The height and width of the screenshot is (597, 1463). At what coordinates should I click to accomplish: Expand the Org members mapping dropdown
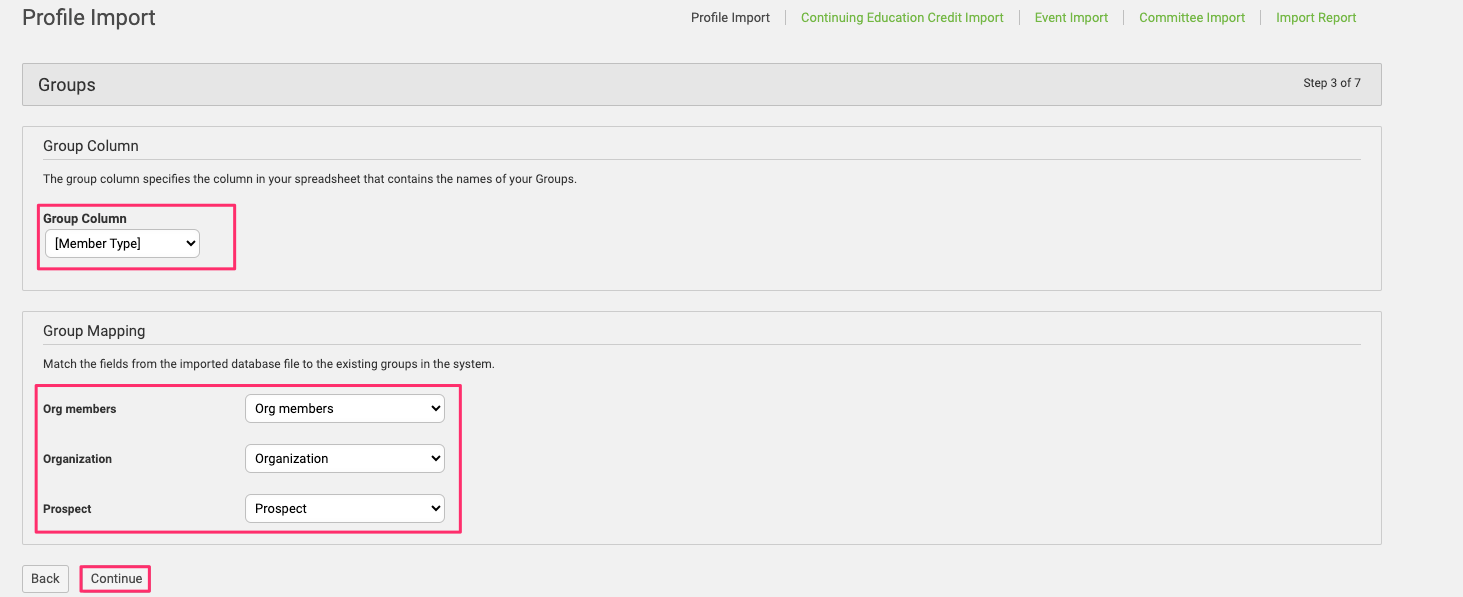click(x=345, y=408)
